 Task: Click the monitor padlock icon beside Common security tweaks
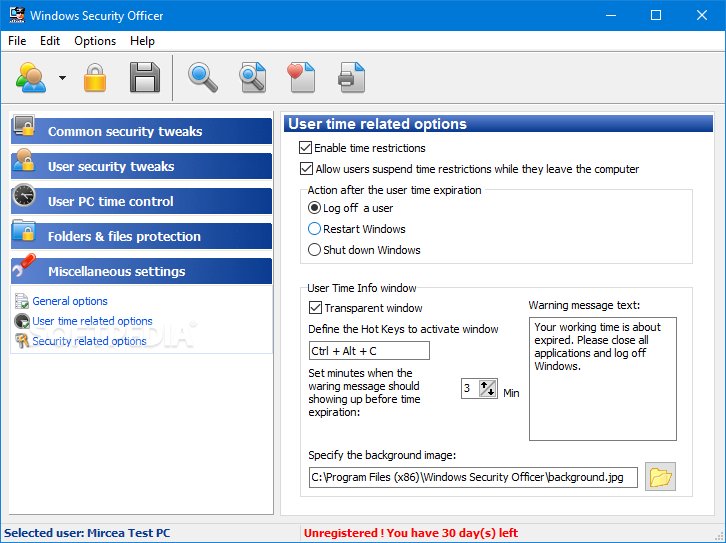pyautogui.click(x=24, y=126)
